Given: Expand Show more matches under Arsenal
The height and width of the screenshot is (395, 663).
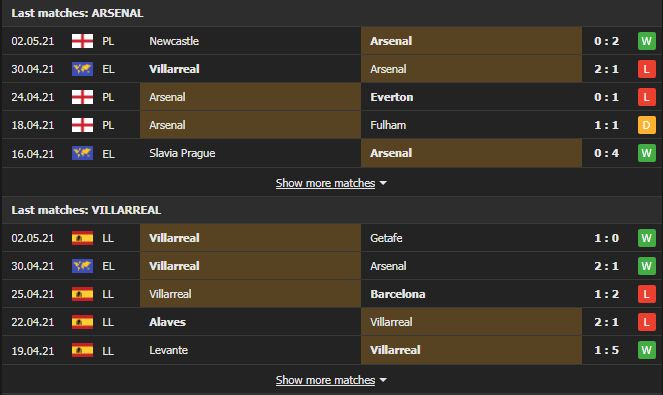Looking at the screenshot, I should 325,183.
